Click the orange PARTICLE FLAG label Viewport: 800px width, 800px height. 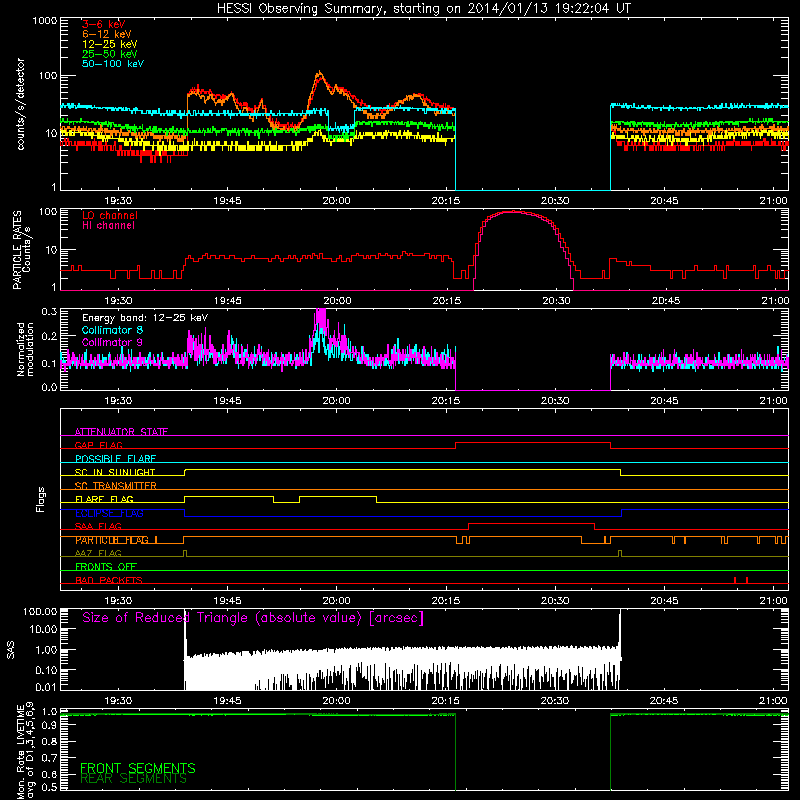point(112,540)
